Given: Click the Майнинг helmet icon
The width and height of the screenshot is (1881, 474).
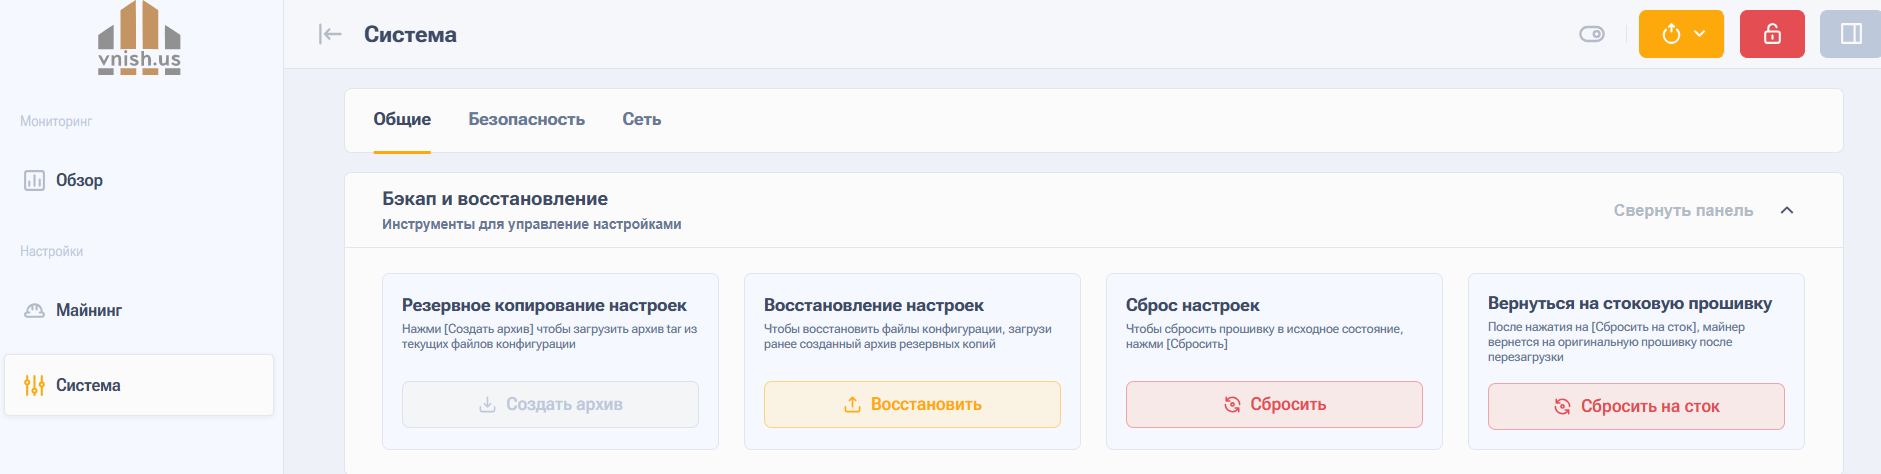Looking at the screenshot, I should click(x=34, y=310).
